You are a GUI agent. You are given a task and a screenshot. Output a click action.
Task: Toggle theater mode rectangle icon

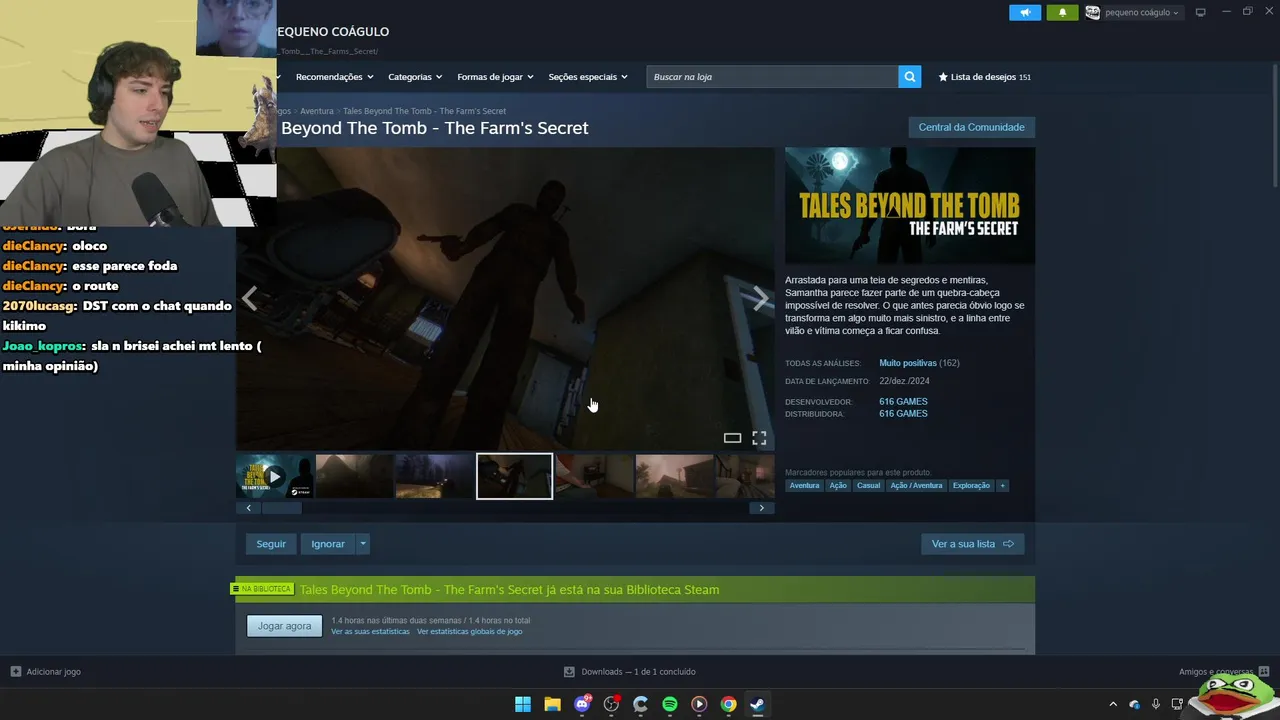(732, 438)
